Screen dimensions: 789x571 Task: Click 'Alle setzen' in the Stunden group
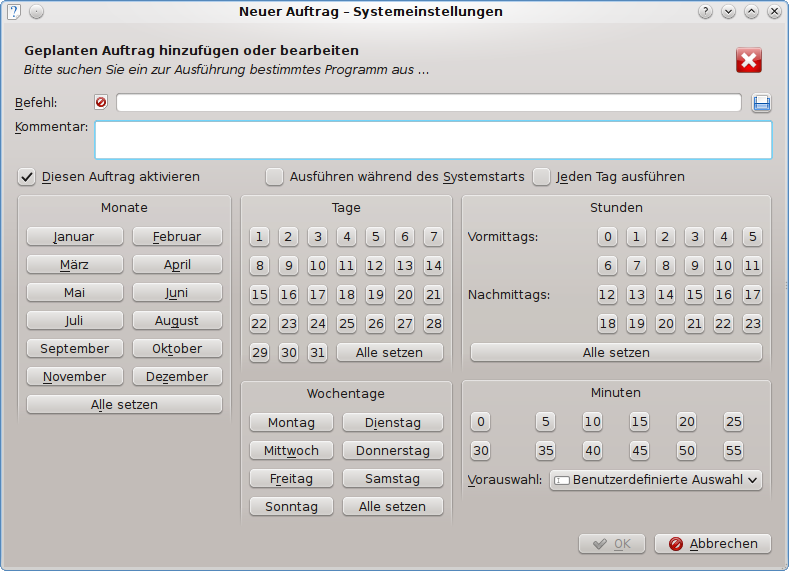(616, 352)
